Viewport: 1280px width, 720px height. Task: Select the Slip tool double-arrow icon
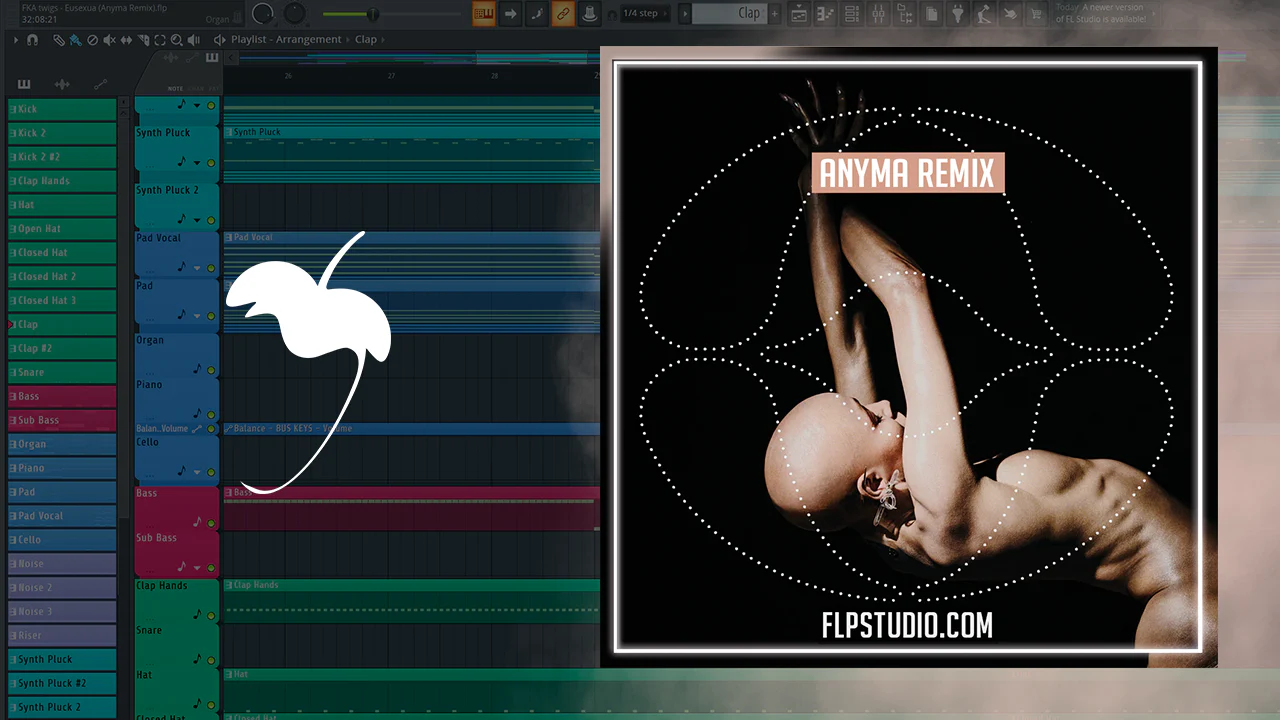tap(126, 40)
